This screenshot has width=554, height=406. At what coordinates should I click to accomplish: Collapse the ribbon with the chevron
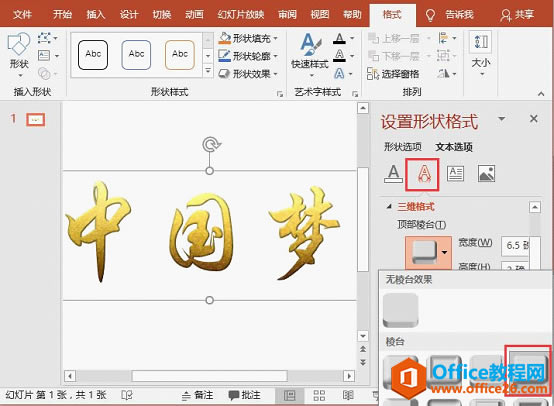541,94
